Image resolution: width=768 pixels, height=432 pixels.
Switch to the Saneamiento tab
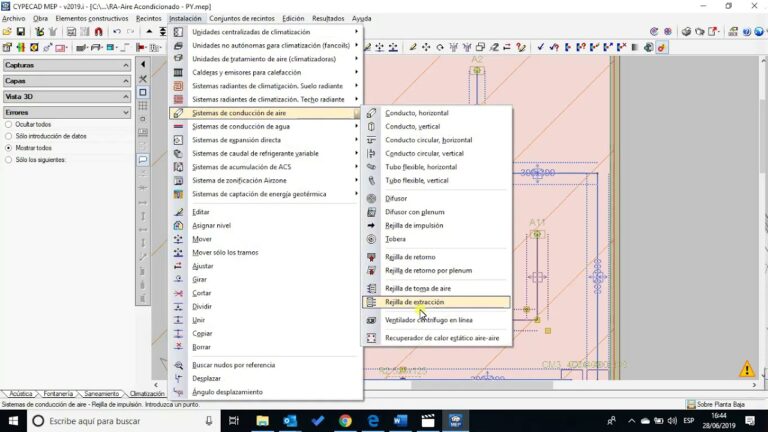pyautogui.click(x=101, y=394)
